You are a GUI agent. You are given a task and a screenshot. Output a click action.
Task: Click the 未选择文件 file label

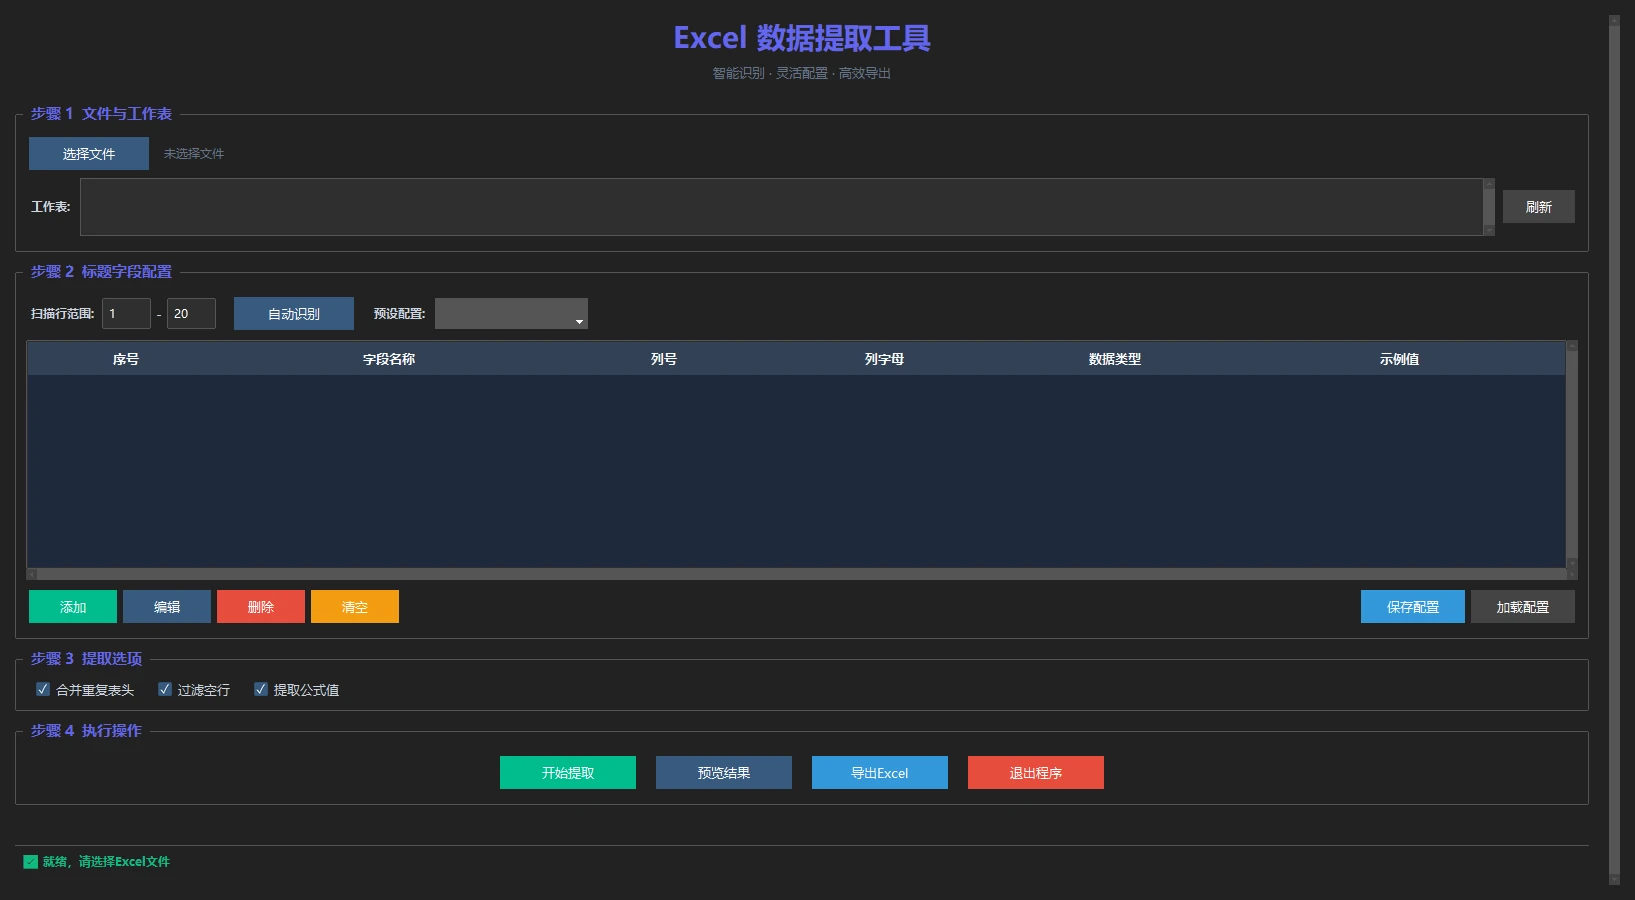click(194, 154)
